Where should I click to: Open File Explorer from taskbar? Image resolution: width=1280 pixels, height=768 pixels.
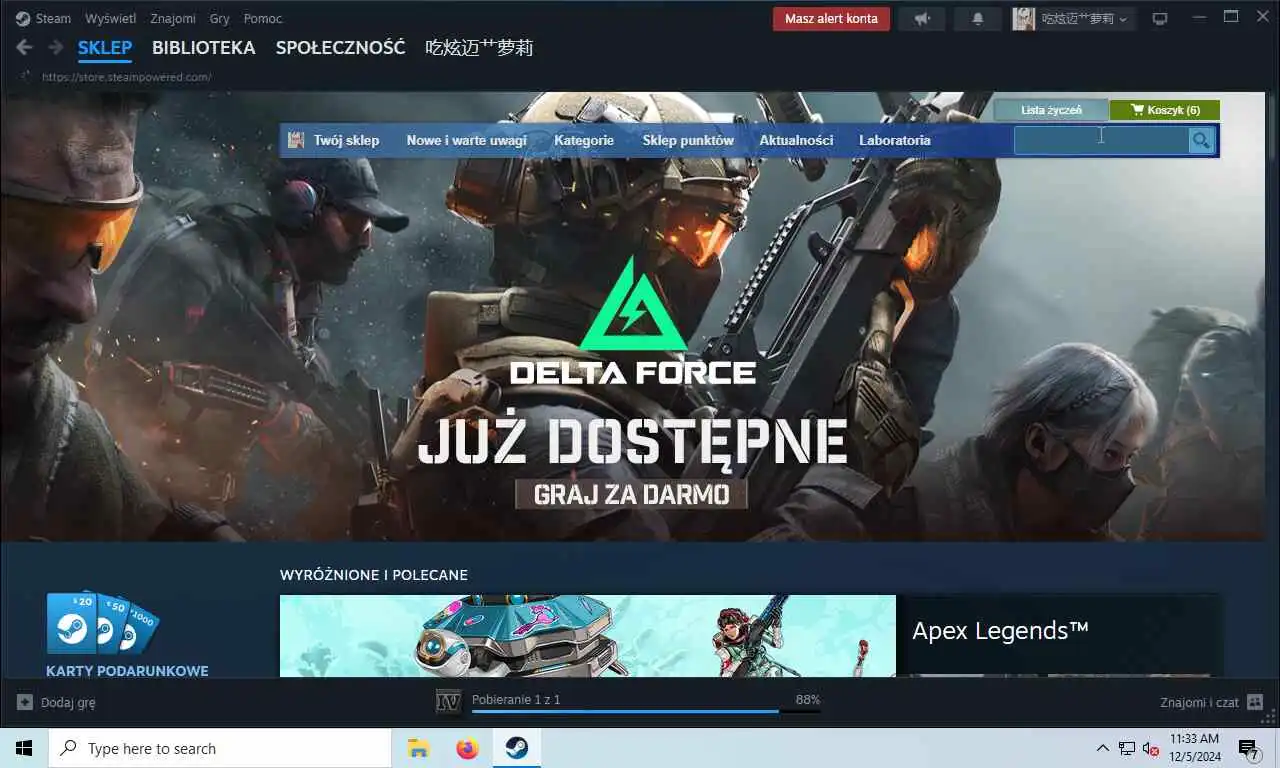(x=418, y=748)
